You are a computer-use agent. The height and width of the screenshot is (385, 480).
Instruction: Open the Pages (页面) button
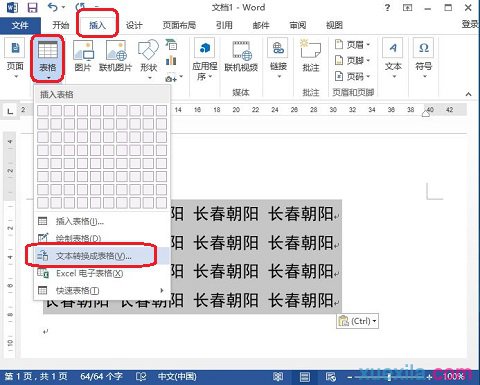[15, 58]
